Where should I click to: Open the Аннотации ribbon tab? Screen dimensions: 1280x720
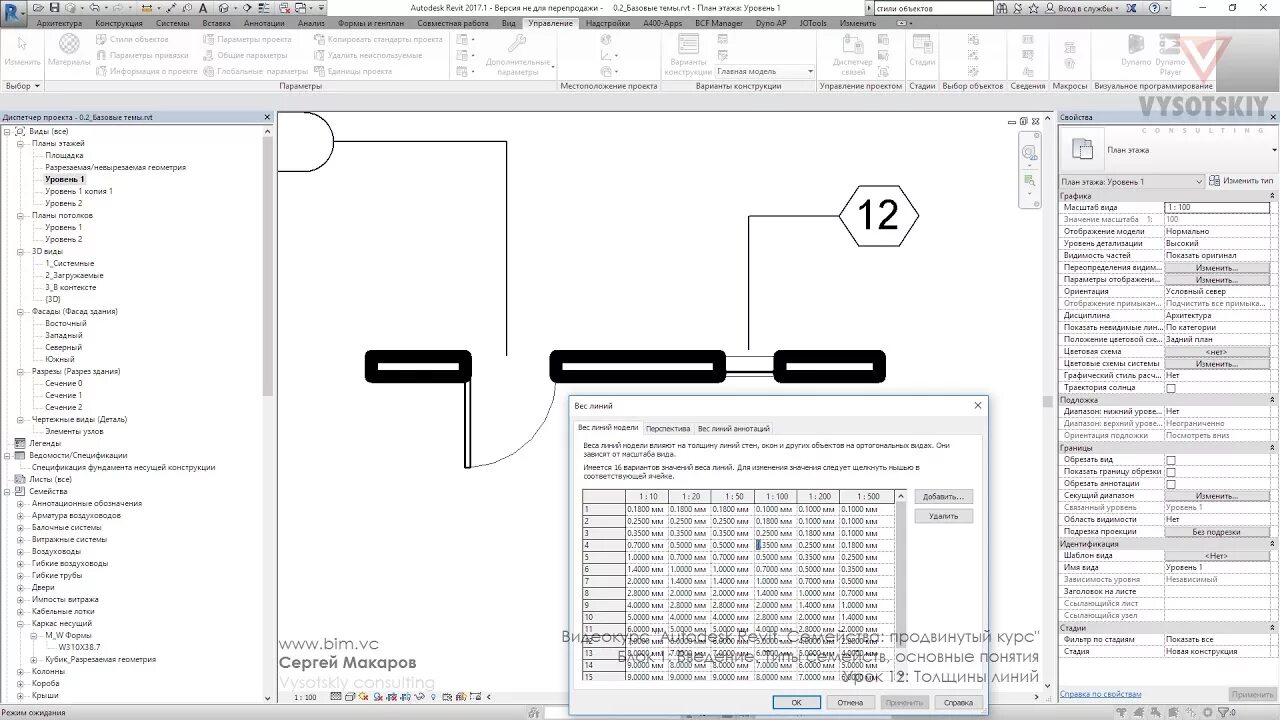(263, 23)
